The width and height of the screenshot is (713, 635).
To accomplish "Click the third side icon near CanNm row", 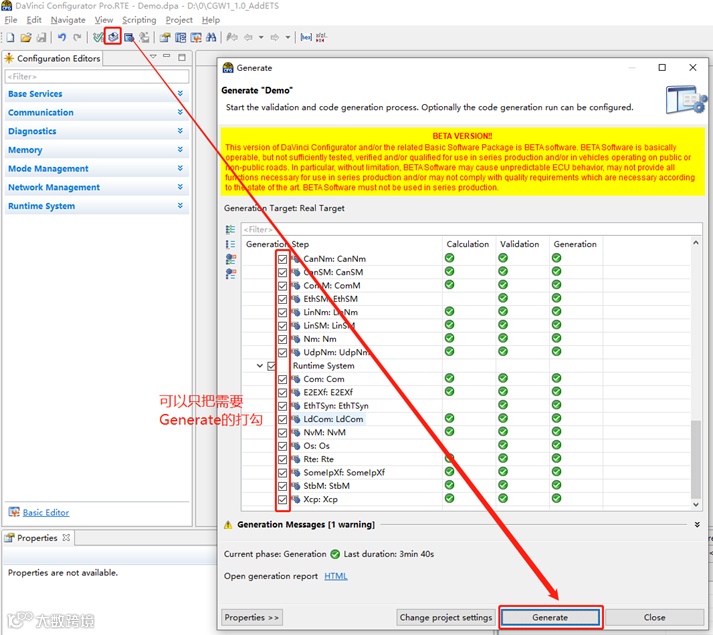I will (231, 259).
